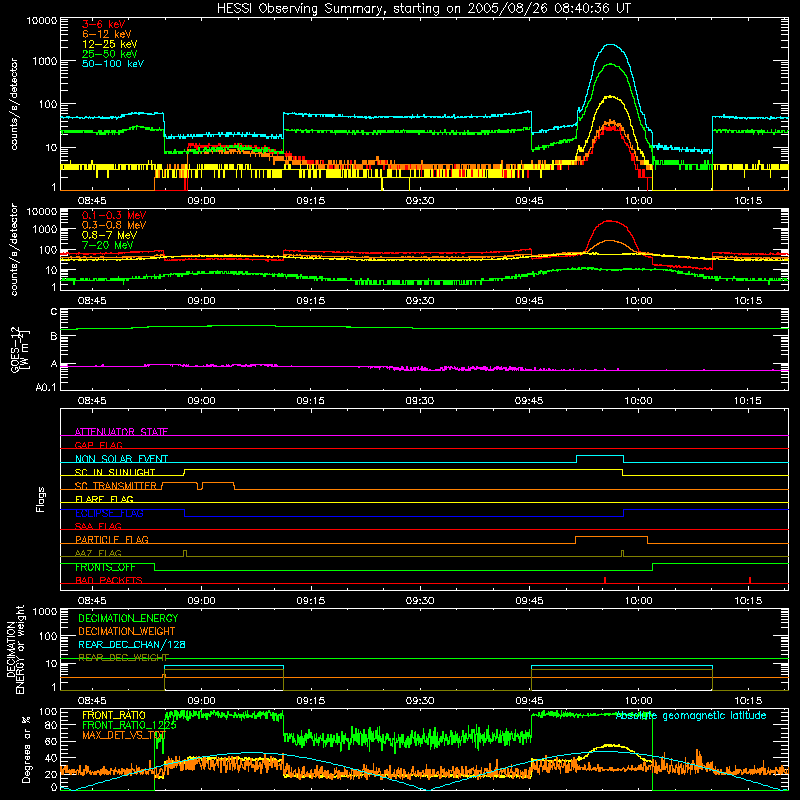
Task: Click the NON_SOLAR_EVENT flag label
Action: [x=121, y=459]
